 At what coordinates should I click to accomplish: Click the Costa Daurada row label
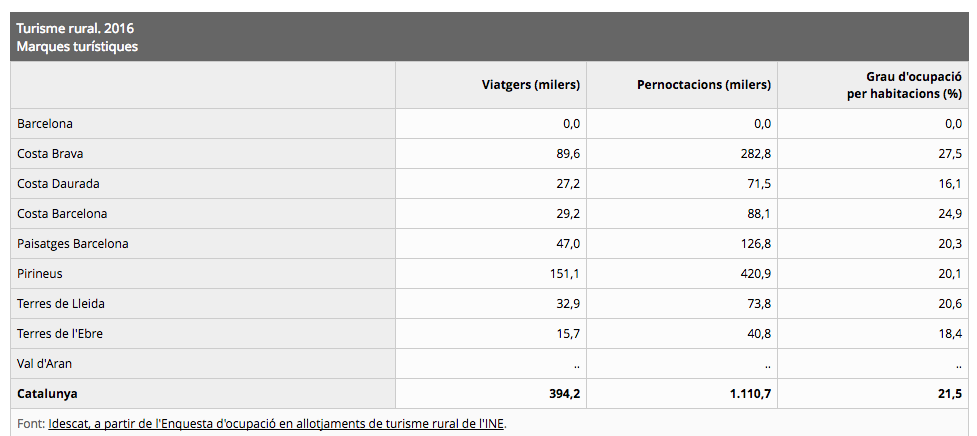click(x=58, y=184)
